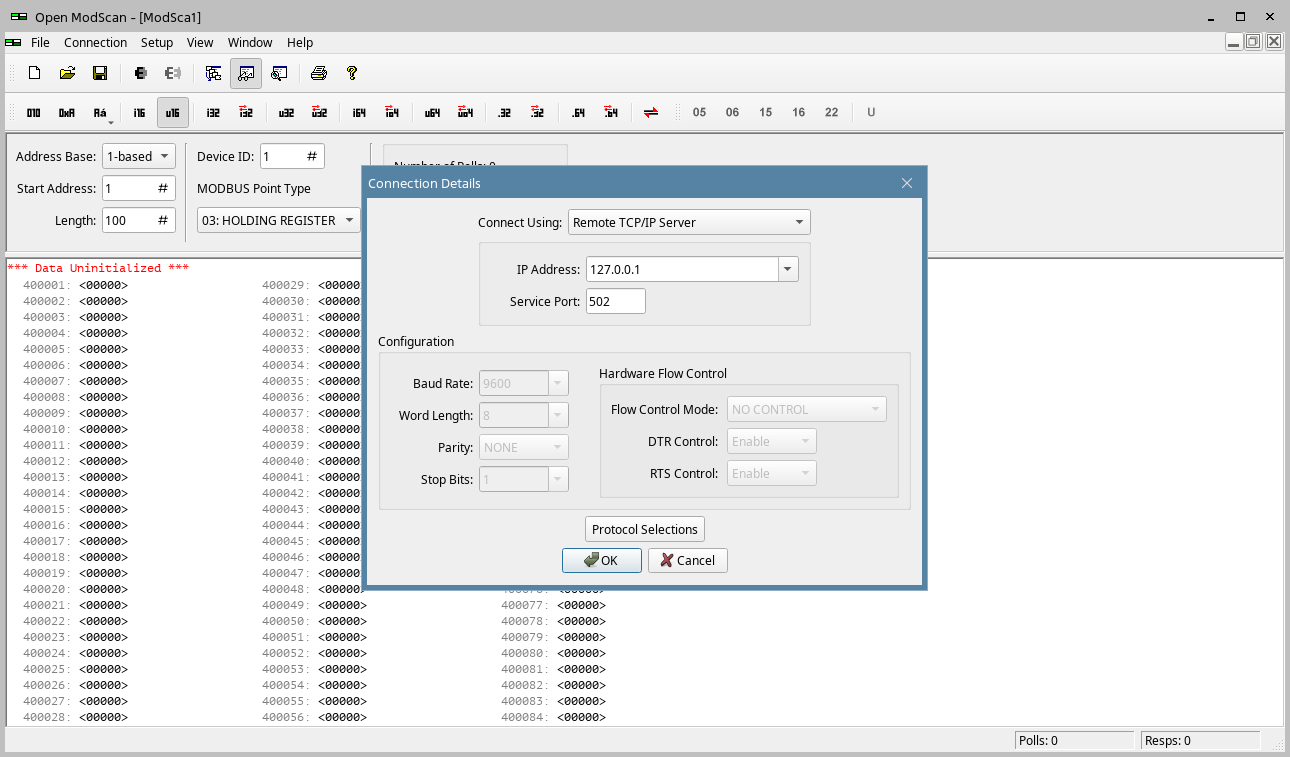Click the yellow question mark help icon

[x=352, y=73]
